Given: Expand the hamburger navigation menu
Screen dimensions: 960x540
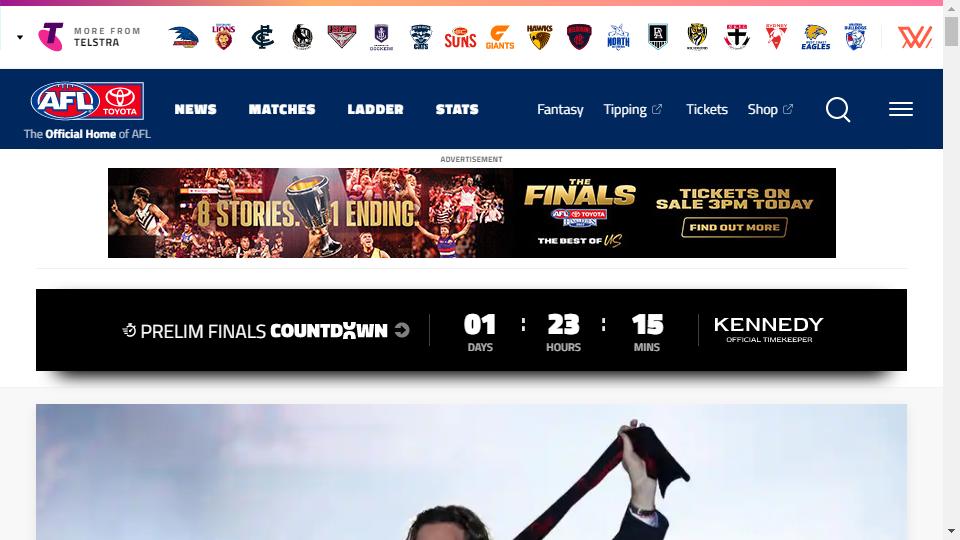Looking at the screenshot, I should tap(901, 109).
